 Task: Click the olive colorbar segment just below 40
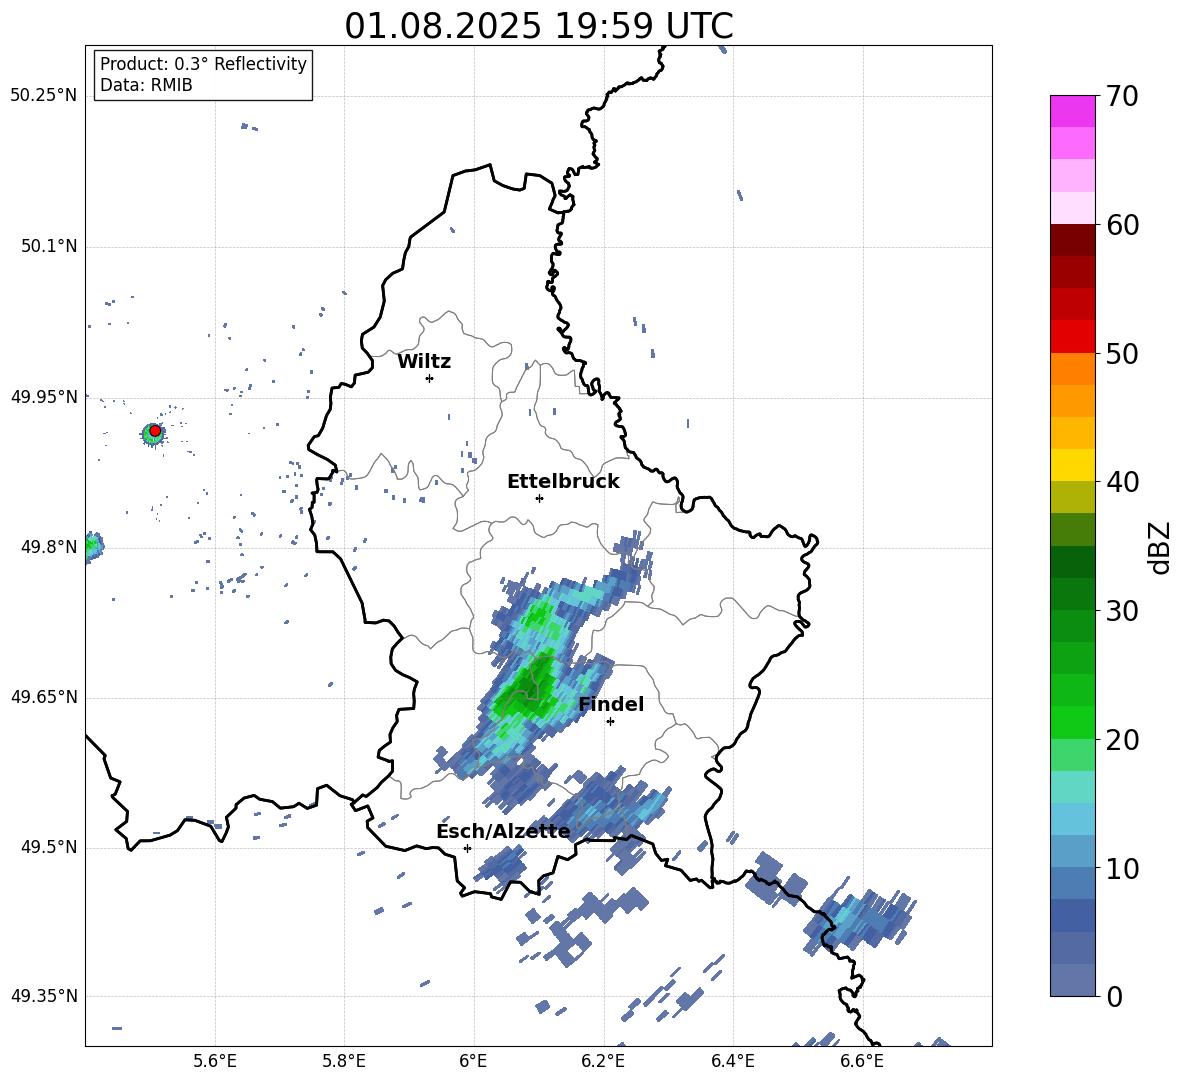click(x=1072, y=497)
